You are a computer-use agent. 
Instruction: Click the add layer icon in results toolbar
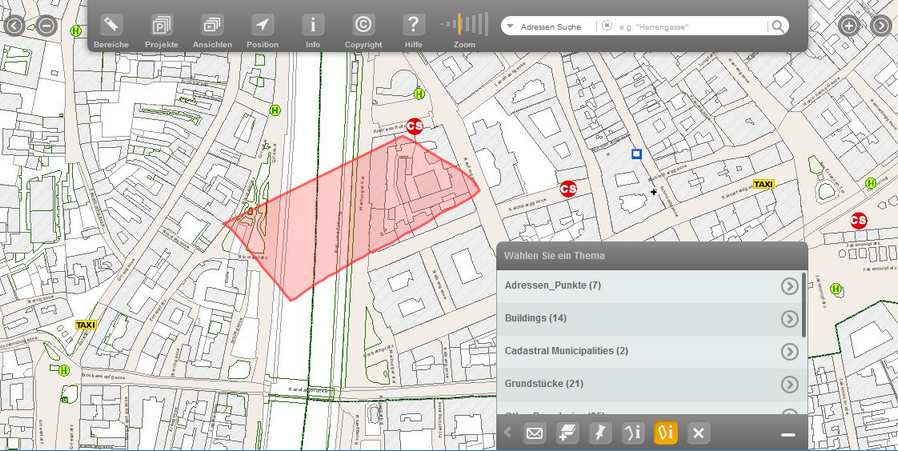(567, 433)
